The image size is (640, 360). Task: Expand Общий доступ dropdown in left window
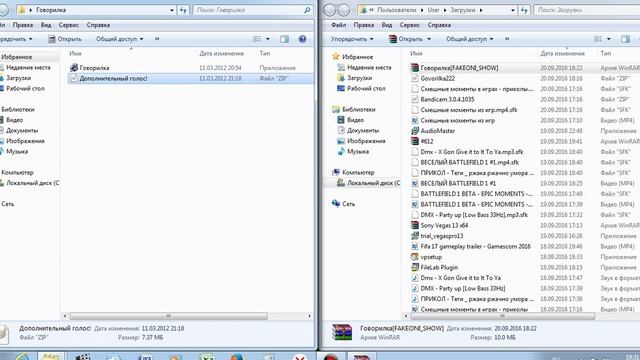120,39
